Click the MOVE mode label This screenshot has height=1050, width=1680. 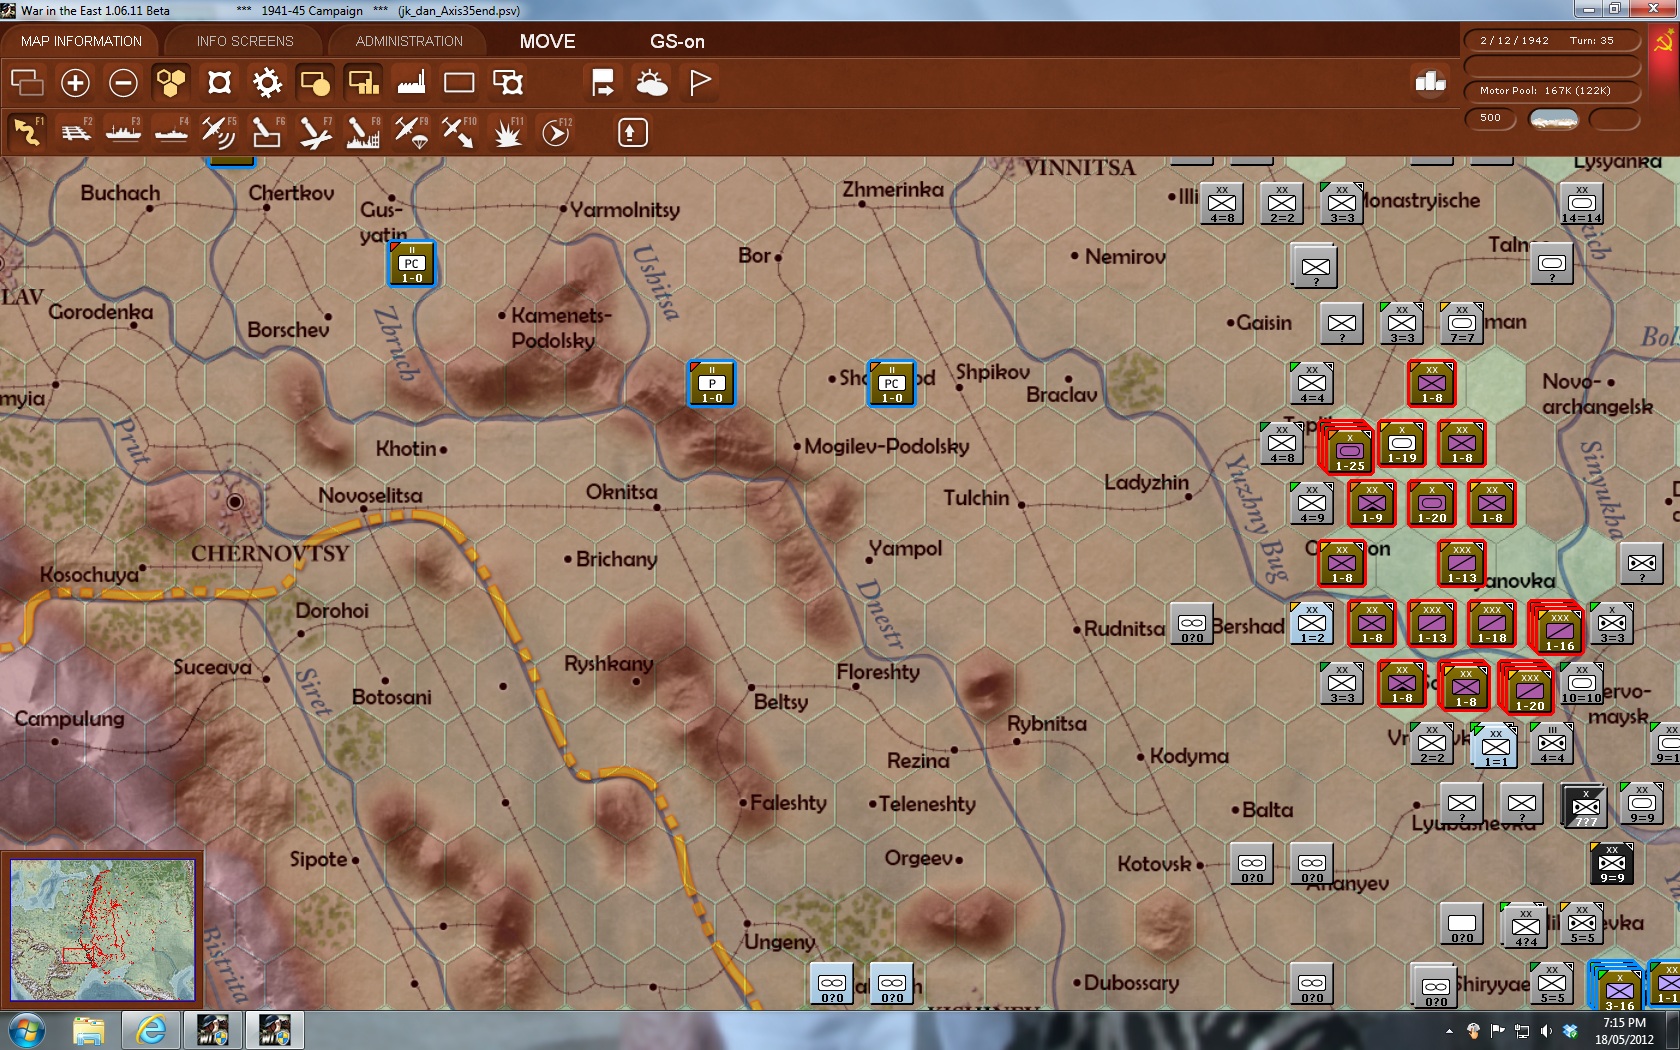pyautogui.click(x=547, y=41)
